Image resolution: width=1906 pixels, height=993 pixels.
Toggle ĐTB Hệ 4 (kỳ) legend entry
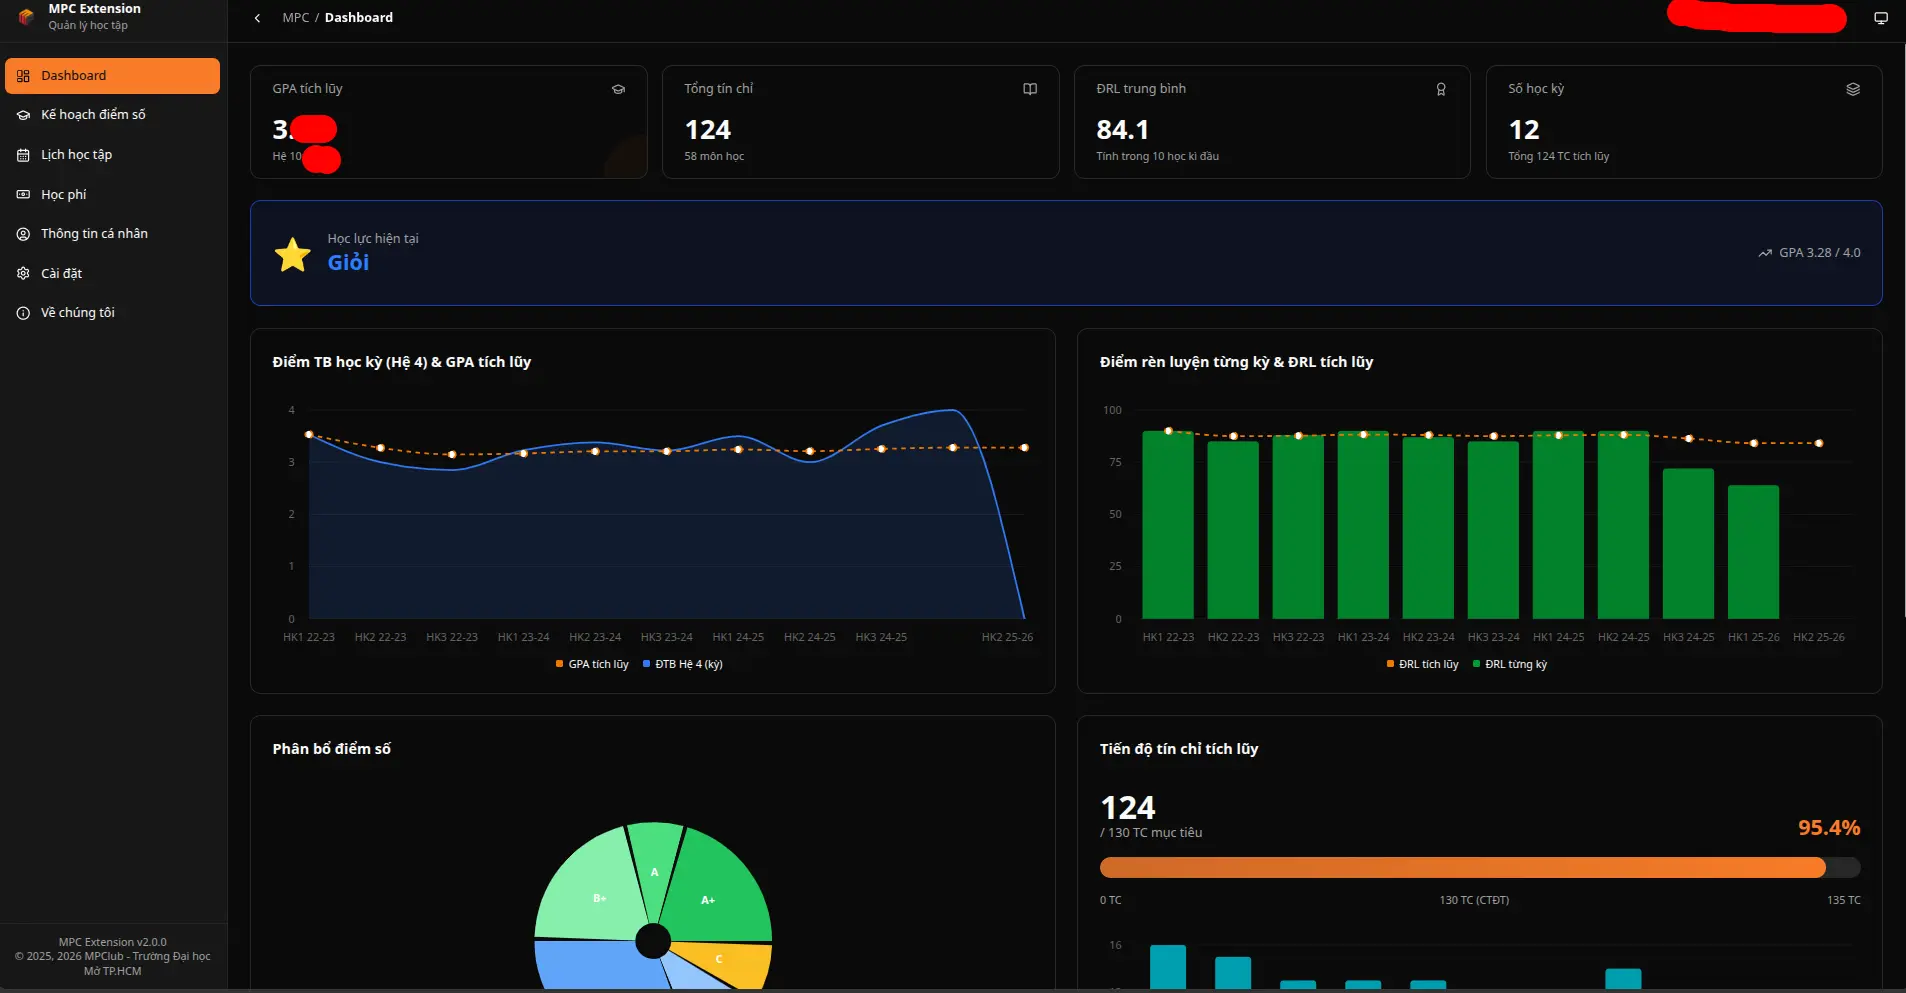683,664
